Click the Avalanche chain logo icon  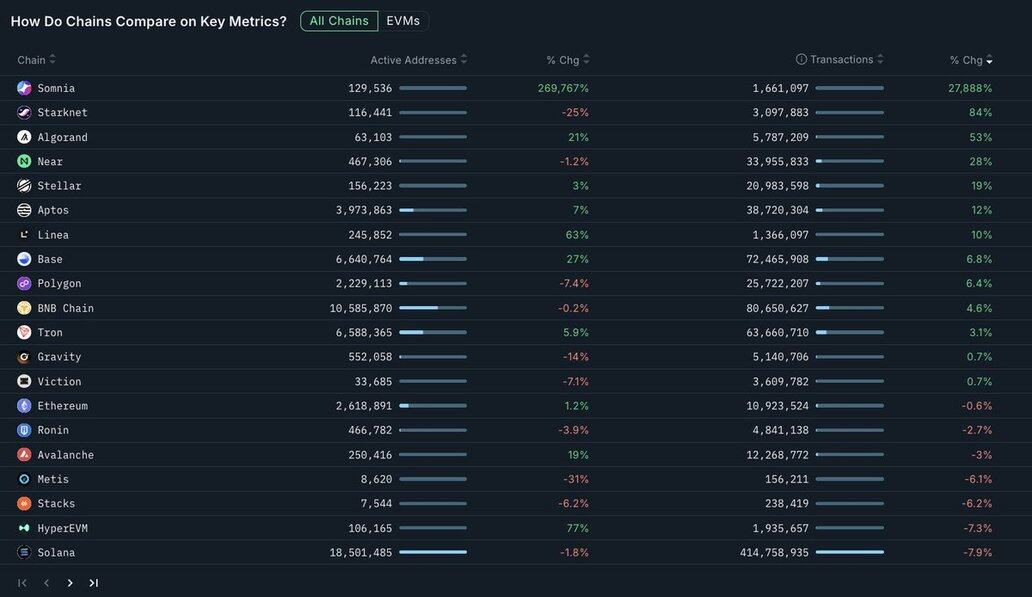pyautogui.click(x=24, y=455)
